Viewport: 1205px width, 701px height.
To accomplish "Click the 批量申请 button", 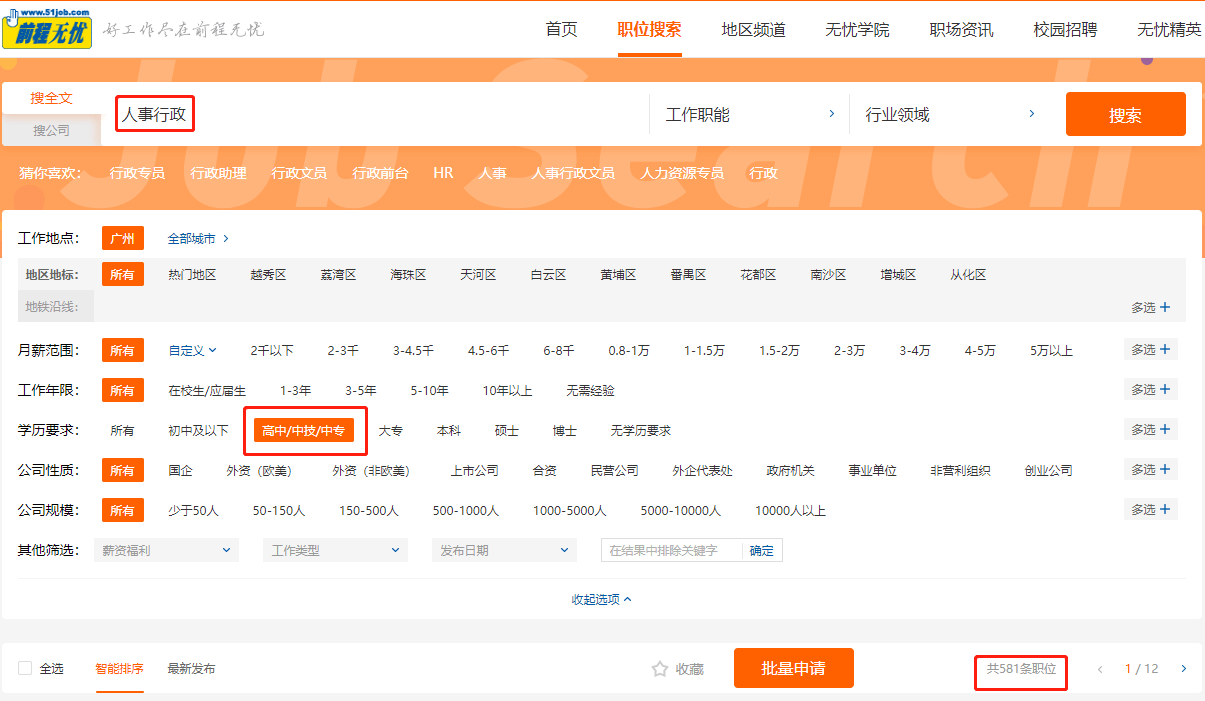I will (x=793, y=669).
